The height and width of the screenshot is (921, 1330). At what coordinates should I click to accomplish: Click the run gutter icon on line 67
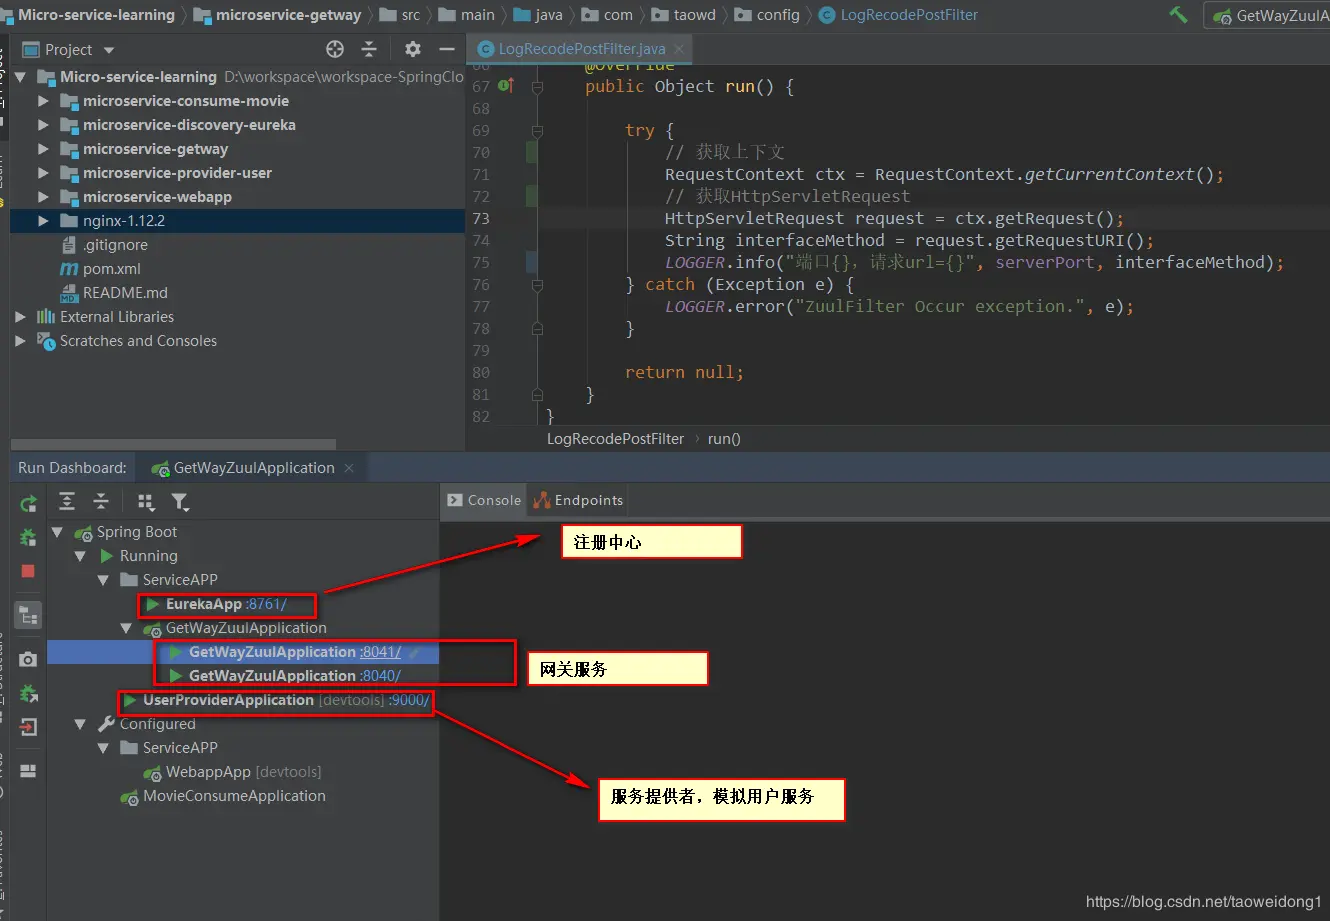(506, 86)
